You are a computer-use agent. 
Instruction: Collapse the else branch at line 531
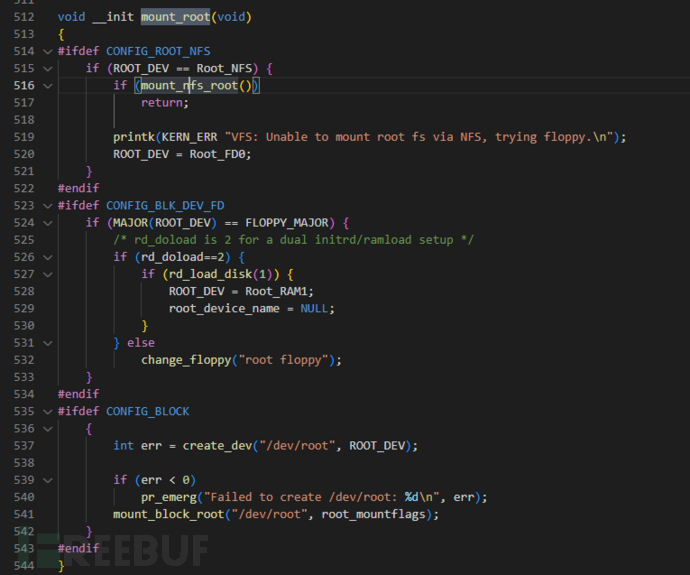click(46, 343)
